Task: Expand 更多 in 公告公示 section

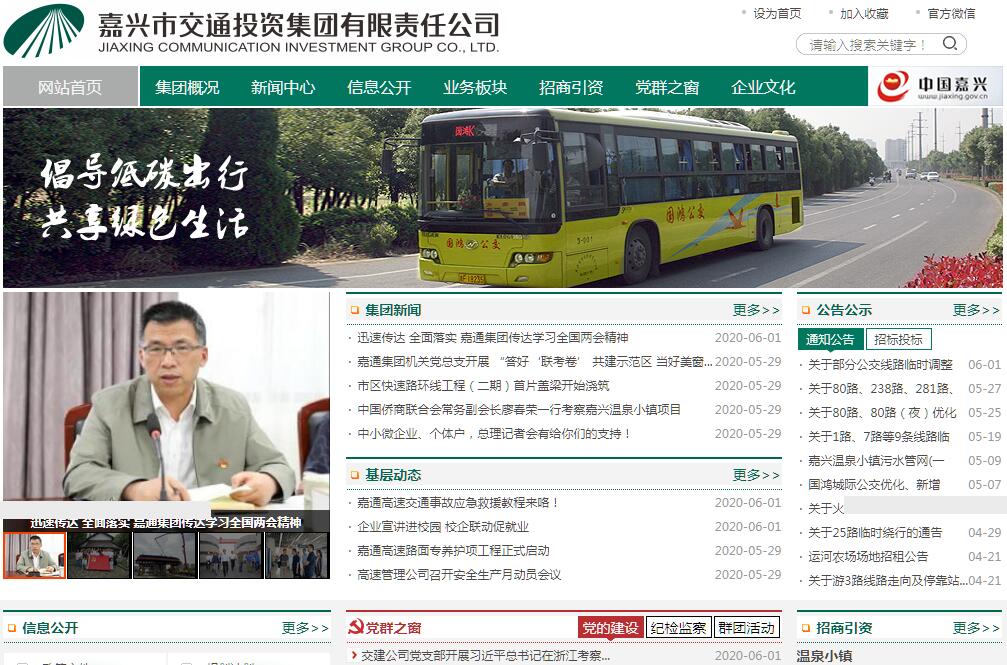Action: pos(976,310)
